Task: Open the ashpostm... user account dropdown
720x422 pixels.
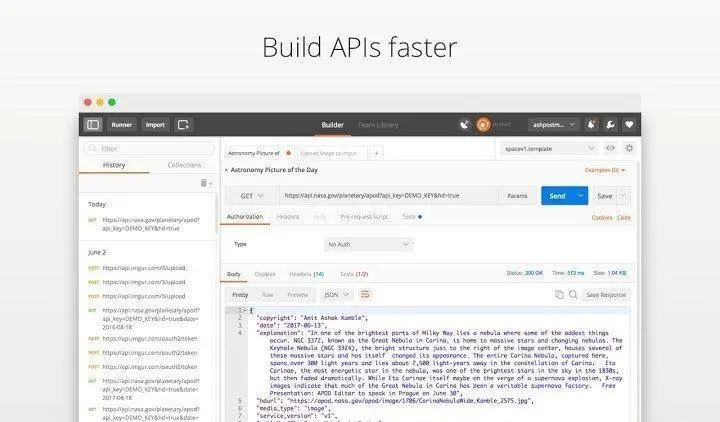Action: click(x=553, y=124)
